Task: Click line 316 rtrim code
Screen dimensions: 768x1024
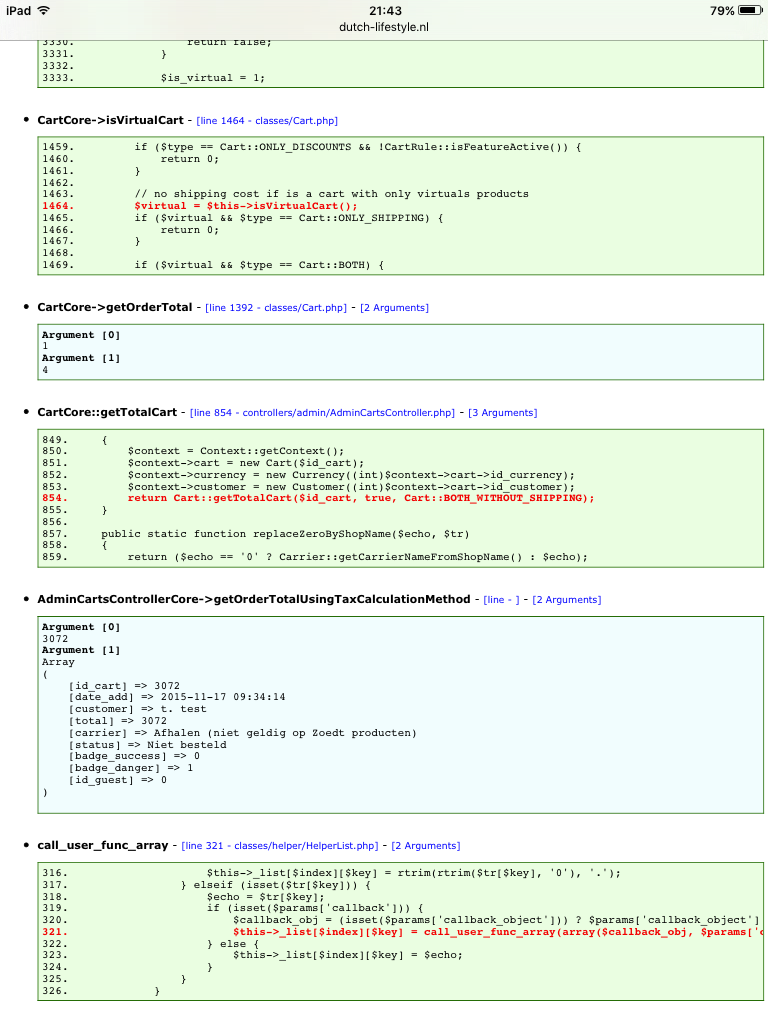Action: (414, 873)
